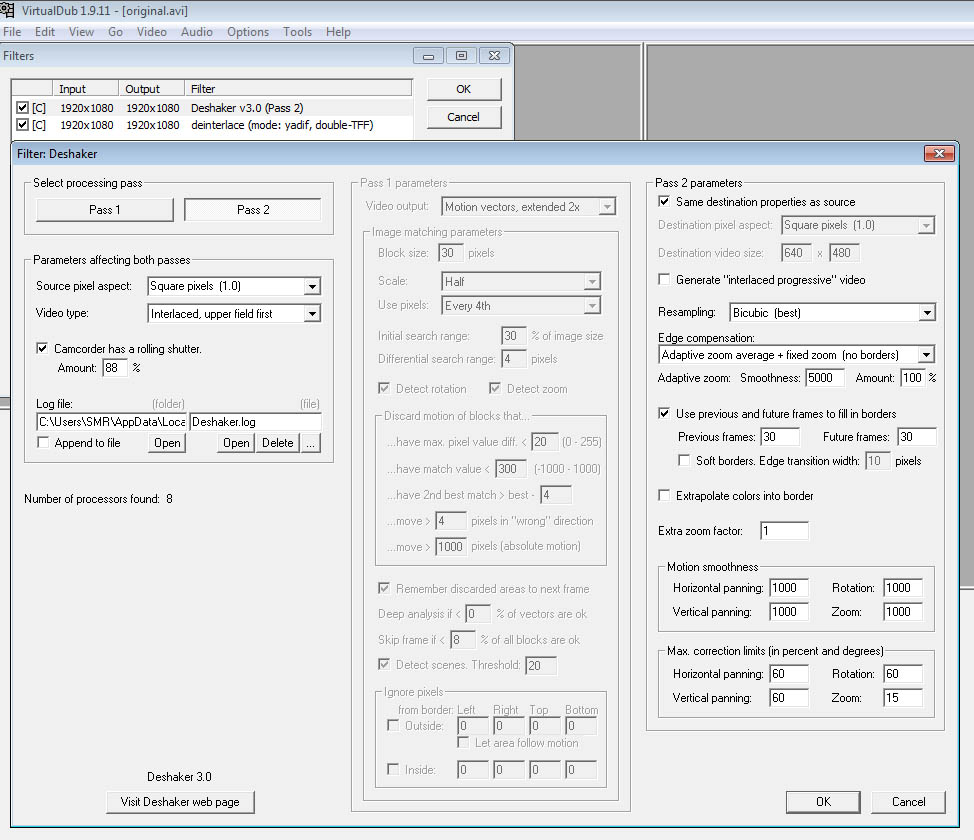
Task: Open the Edit menu
Action: (45, 32)
